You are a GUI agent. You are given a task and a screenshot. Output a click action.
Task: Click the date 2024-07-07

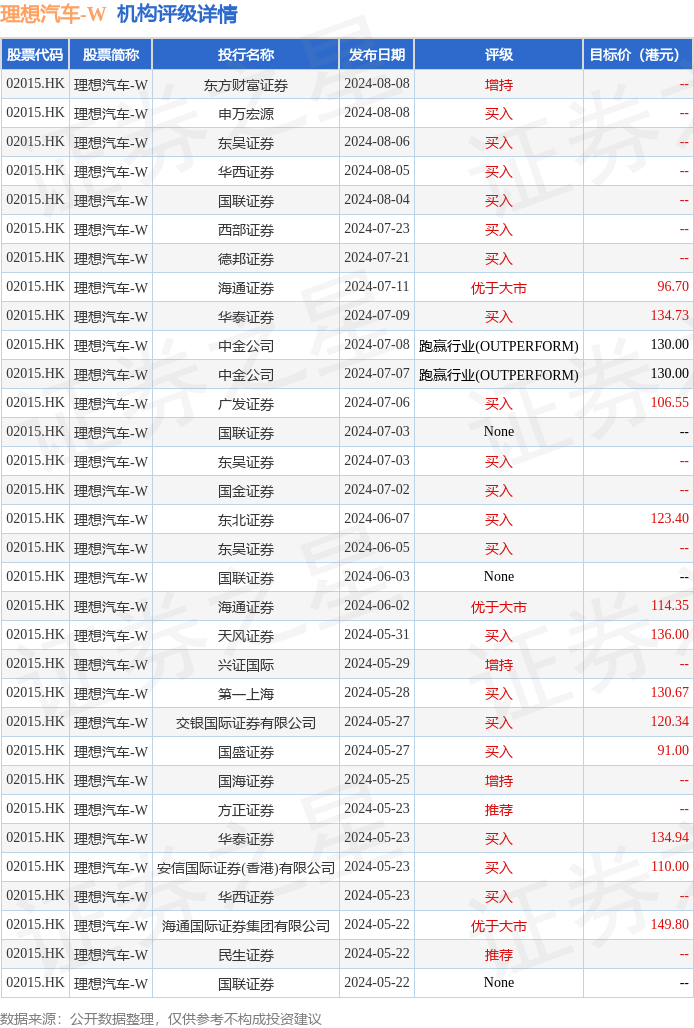pos(377,373)
